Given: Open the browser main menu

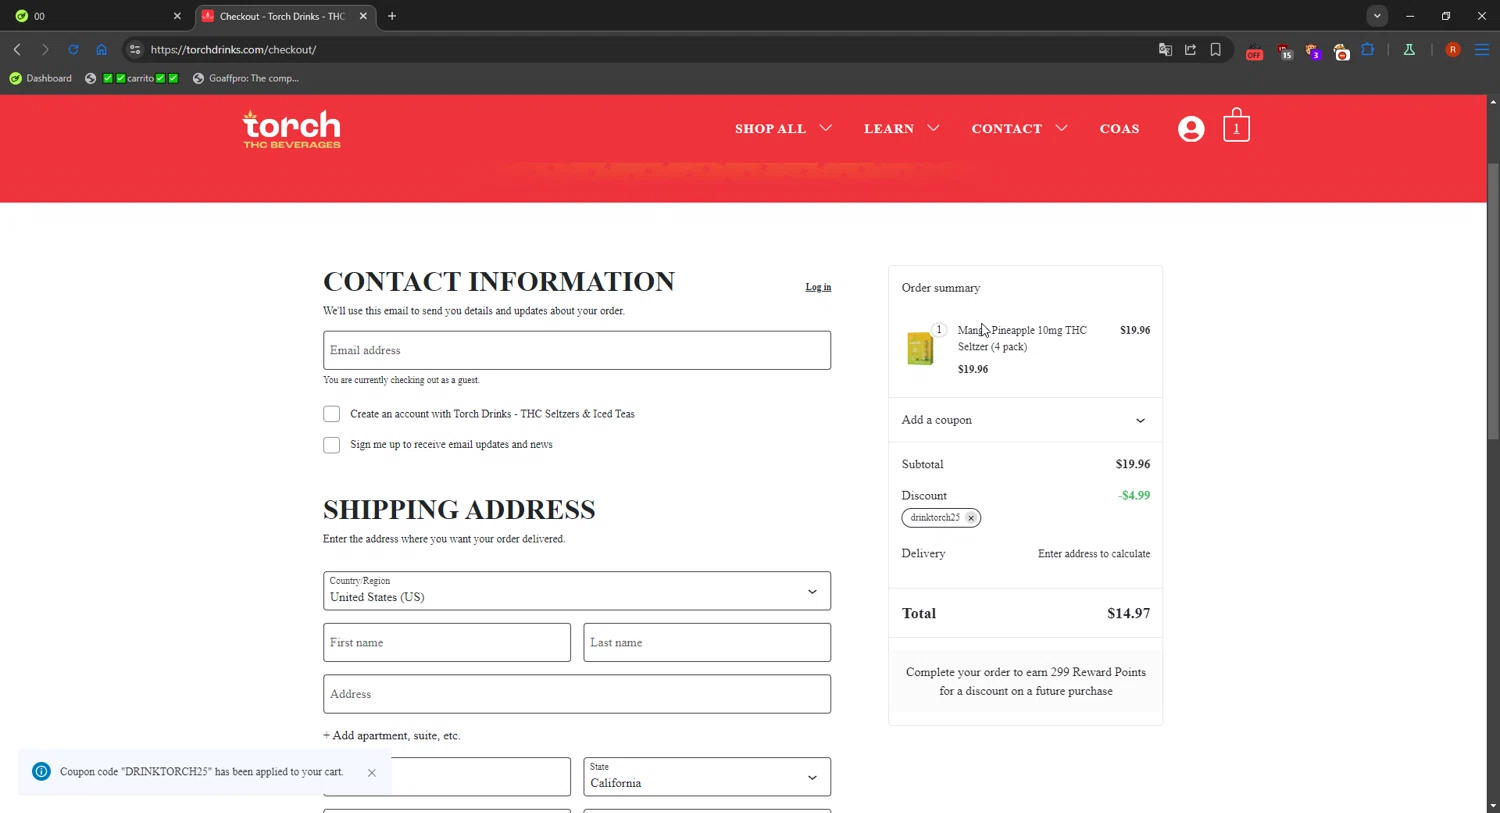Looking at the screenshot, I should tap(1482, 49).
